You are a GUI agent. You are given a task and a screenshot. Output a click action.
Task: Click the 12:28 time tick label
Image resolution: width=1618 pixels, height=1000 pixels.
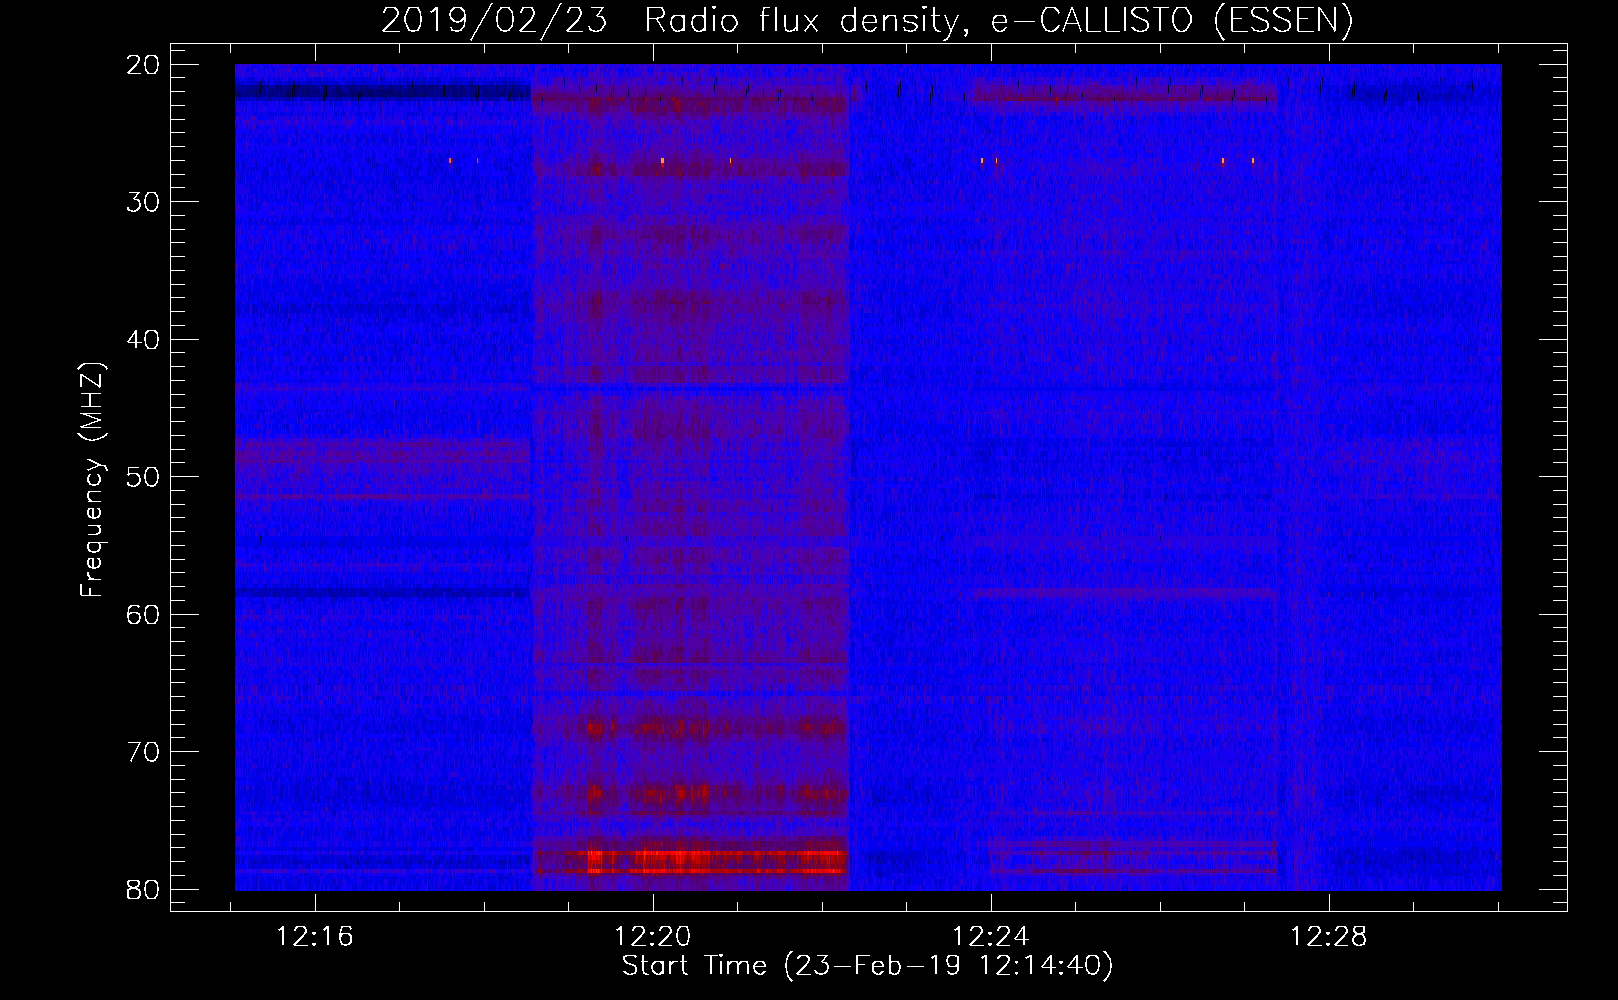(1329, 937)
